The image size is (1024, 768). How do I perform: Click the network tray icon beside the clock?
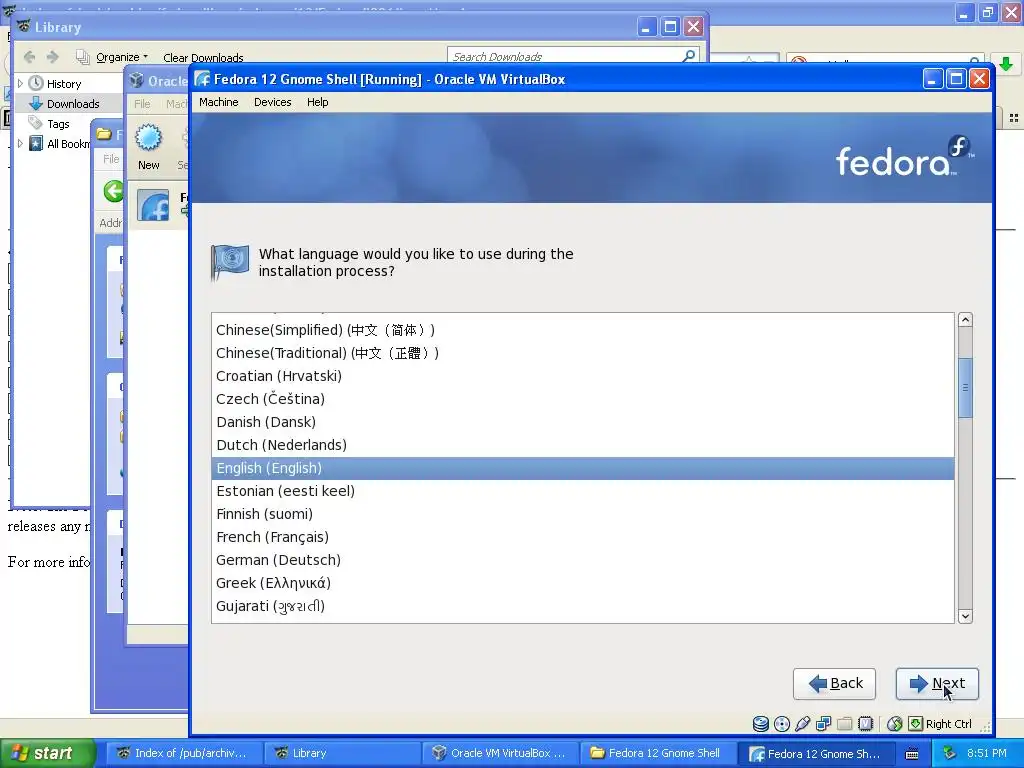(950, 753)
